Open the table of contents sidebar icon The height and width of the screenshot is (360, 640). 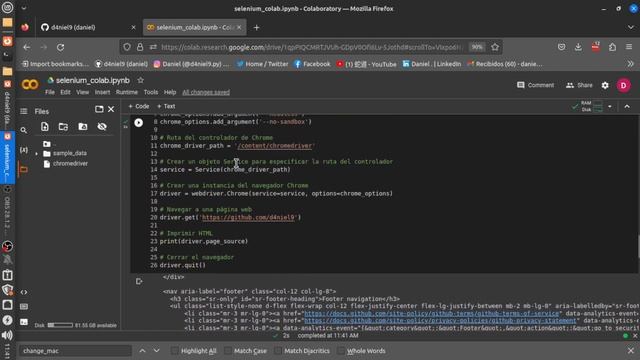[x=24, y=111]
